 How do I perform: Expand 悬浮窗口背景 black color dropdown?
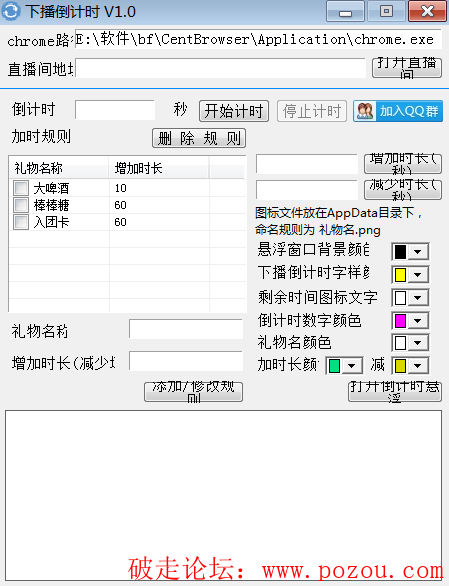[418, 252]
